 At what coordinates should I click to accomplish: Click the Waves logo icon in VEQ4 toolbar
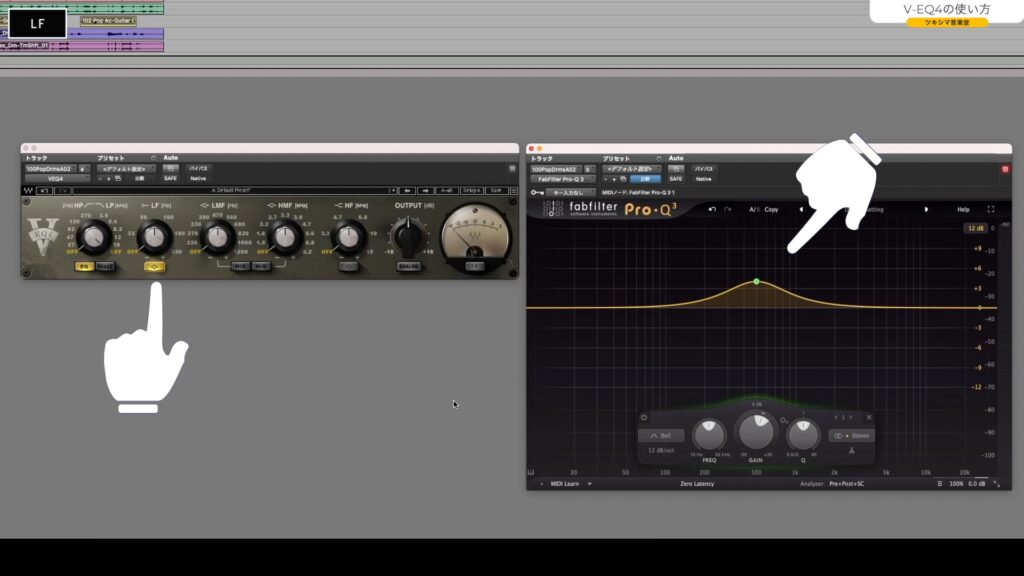pyautogui.click(x=28, y=191)
